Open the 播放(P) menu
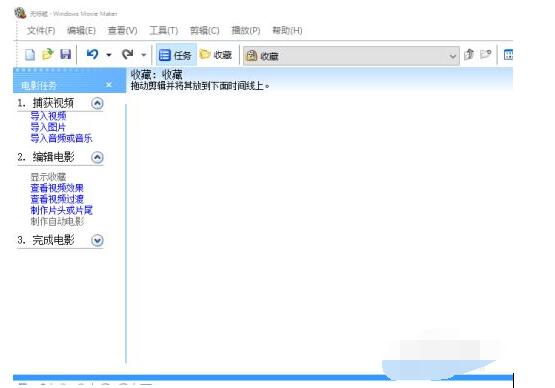Image resolution: width=555 pixels, height=388 pixels. (246, 31)
